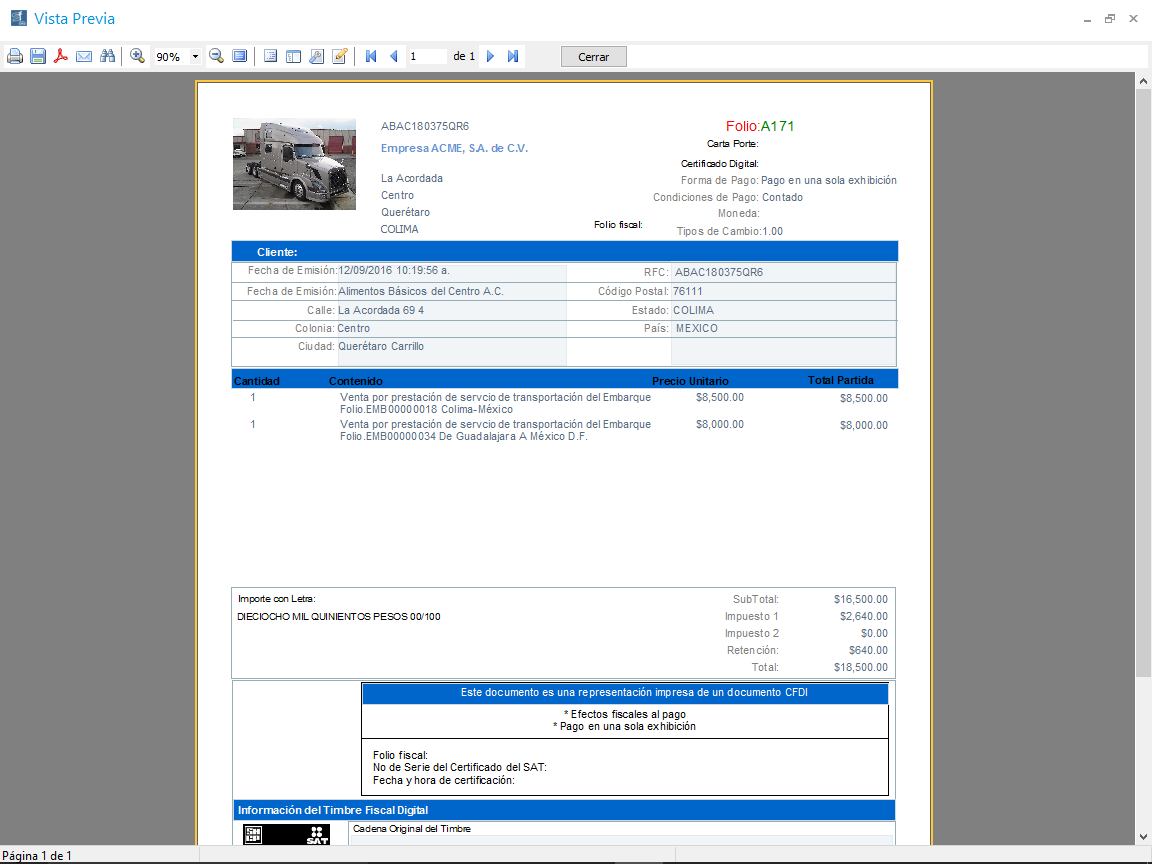Export report to PDF
Screen dimensions: 1152x864
point(61,57)
